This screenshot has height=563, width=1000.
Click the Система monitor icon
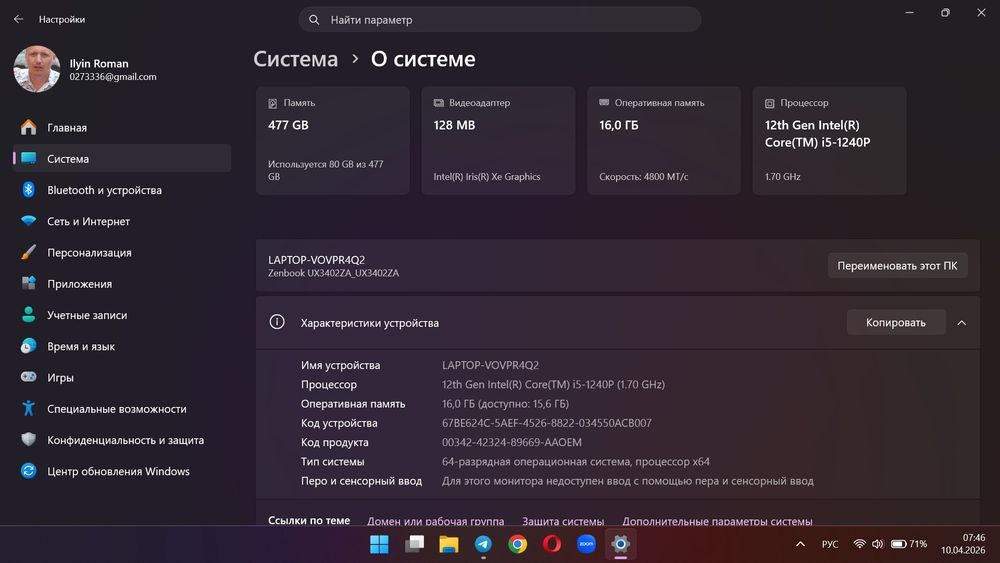pos(28,158)
